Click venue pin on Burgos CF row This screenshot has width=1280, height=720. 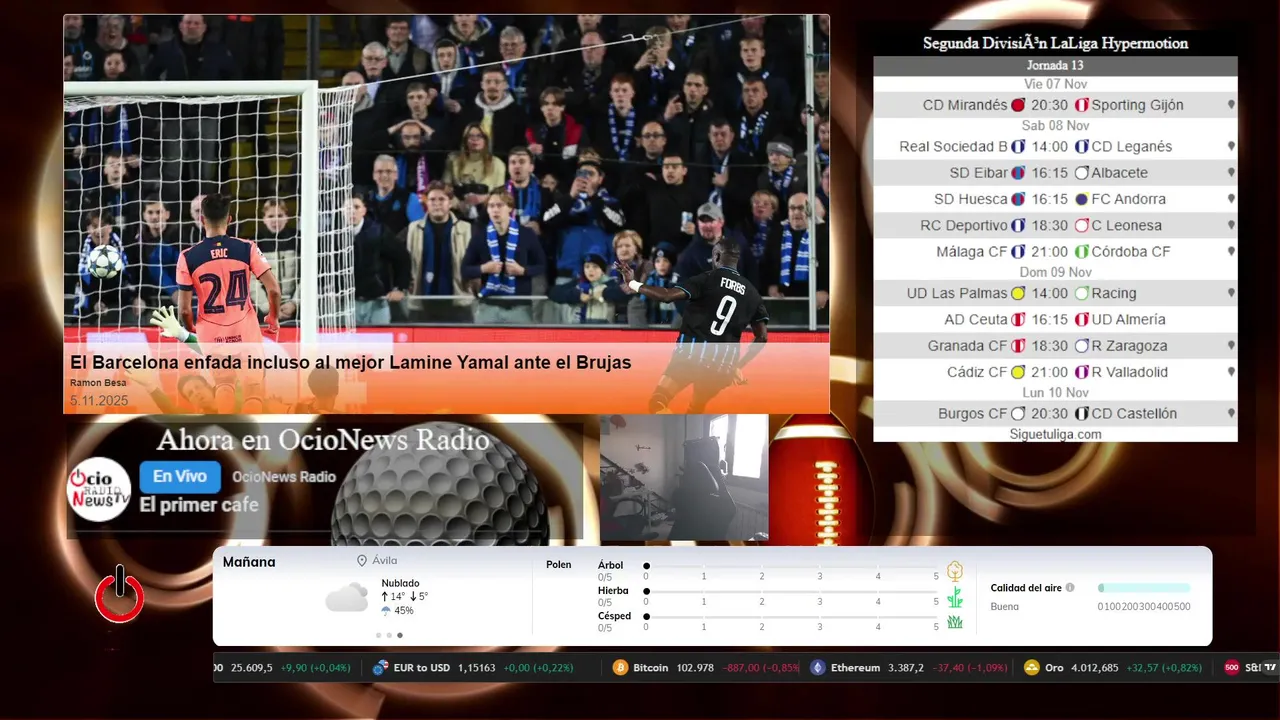1231,413
